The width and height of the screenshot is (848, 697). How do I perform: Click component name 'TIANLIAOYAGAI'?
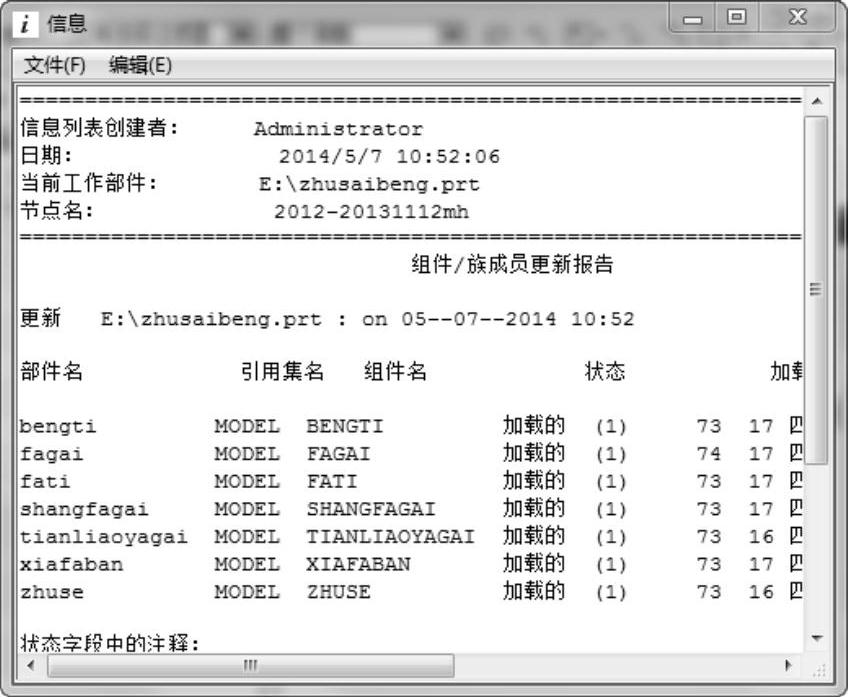pos(390,536)
